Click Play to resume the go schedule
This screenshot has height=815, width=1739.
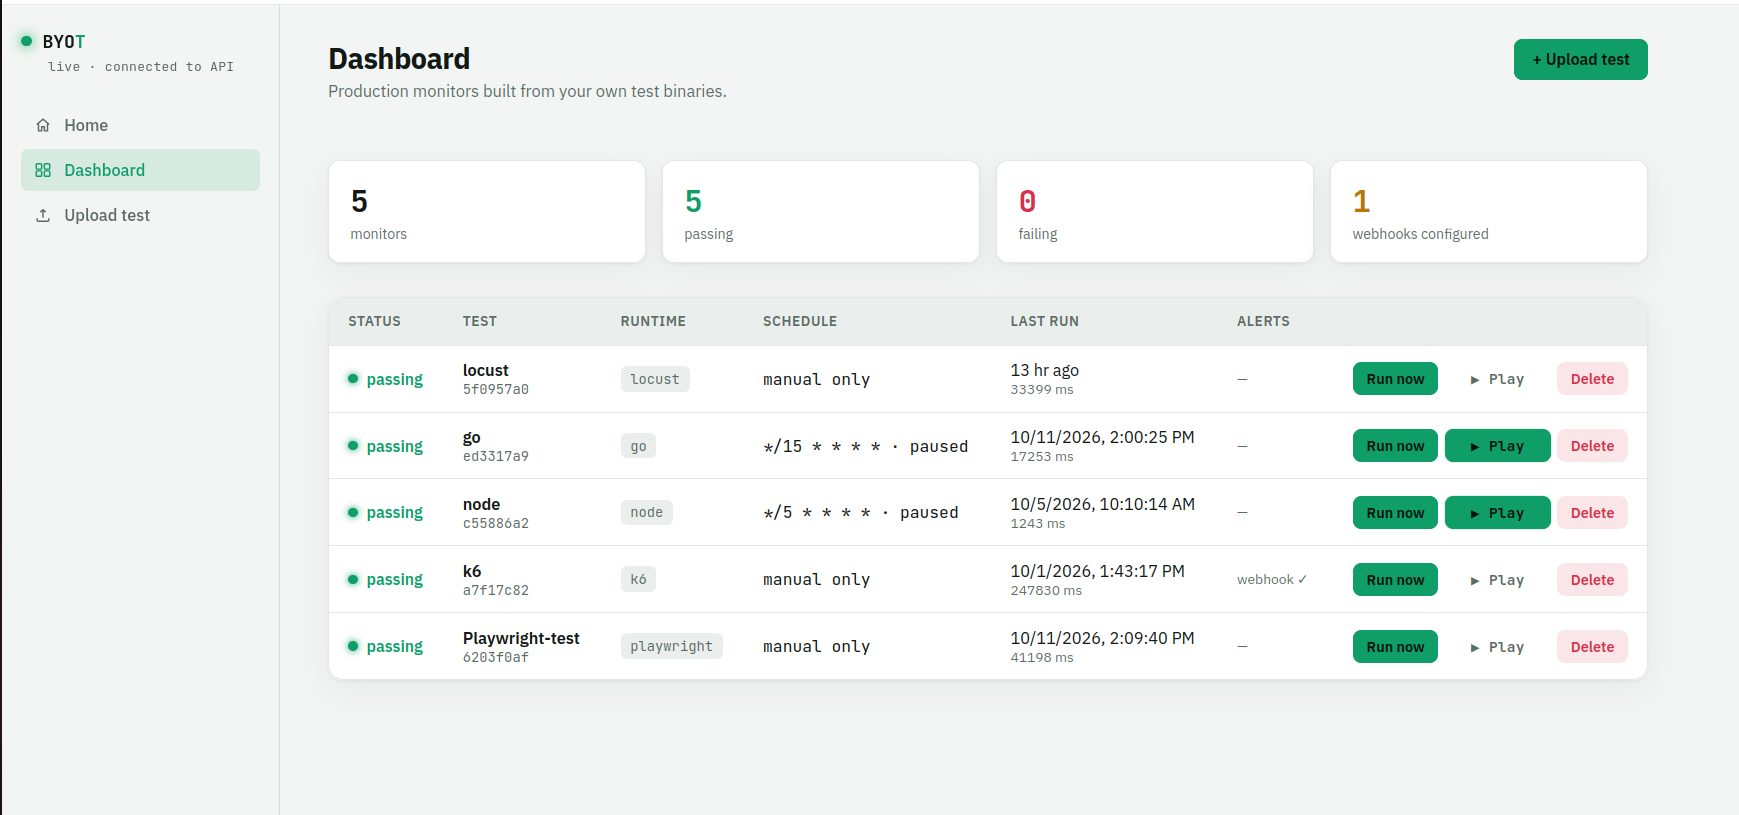[1497, 446]
